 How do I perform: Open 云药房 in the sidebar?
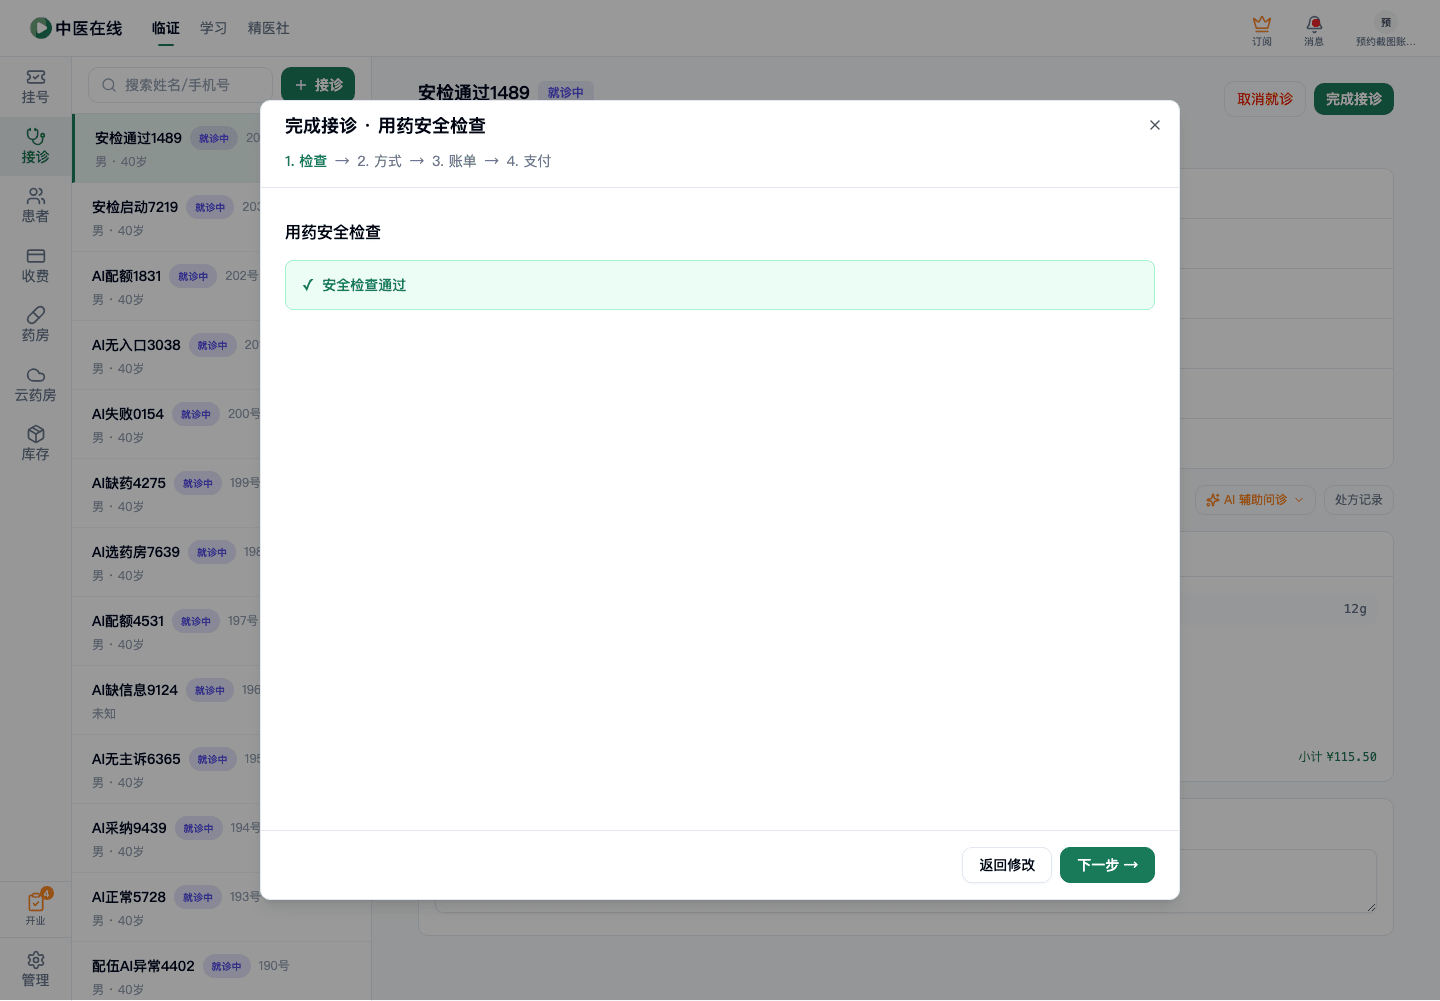coord(36,385)
